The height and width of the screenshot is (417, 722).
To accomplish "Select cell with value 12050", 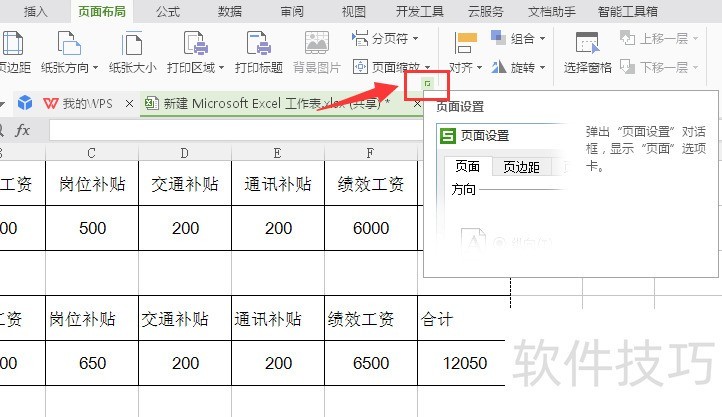I will (x=462, y=363).
